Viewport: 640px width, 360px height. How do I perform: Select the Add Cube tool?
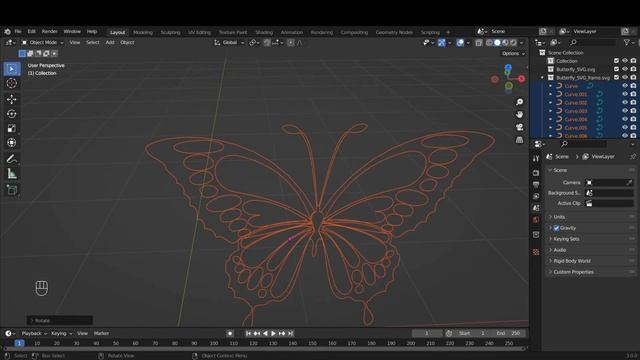[x=11, y=190]
